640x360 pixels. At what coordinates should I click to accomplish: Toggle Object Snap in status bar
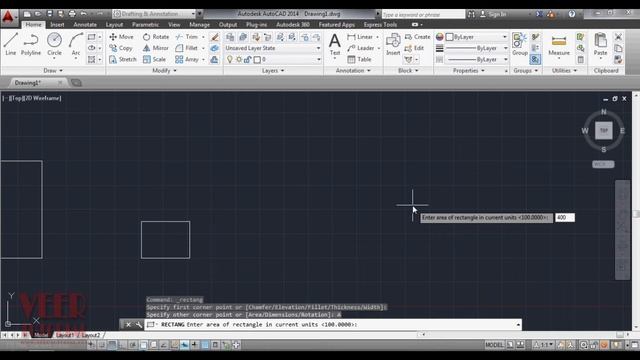(143, 345)
